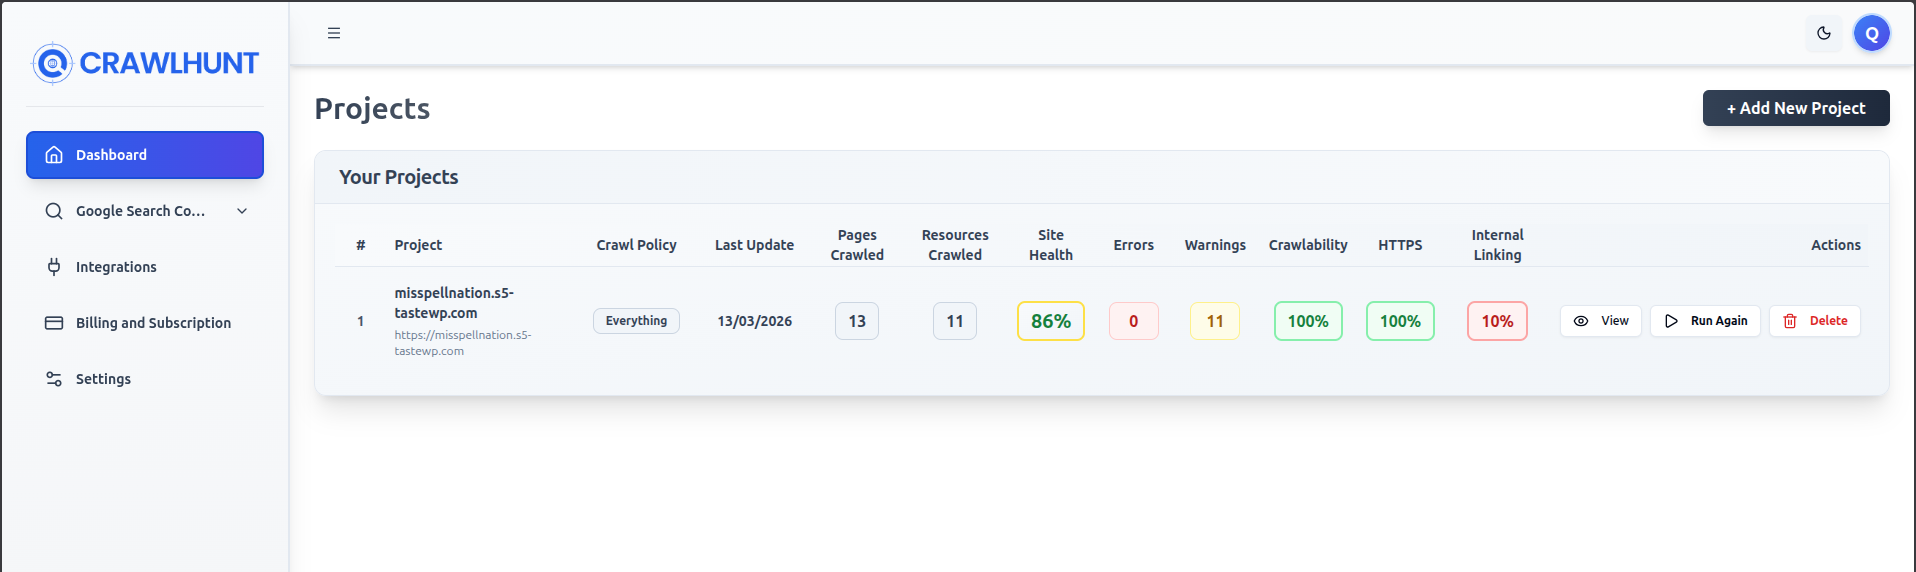Expand the Google Search Console chevron
The image size is (1916, 572).
click(x=242, y=211)
